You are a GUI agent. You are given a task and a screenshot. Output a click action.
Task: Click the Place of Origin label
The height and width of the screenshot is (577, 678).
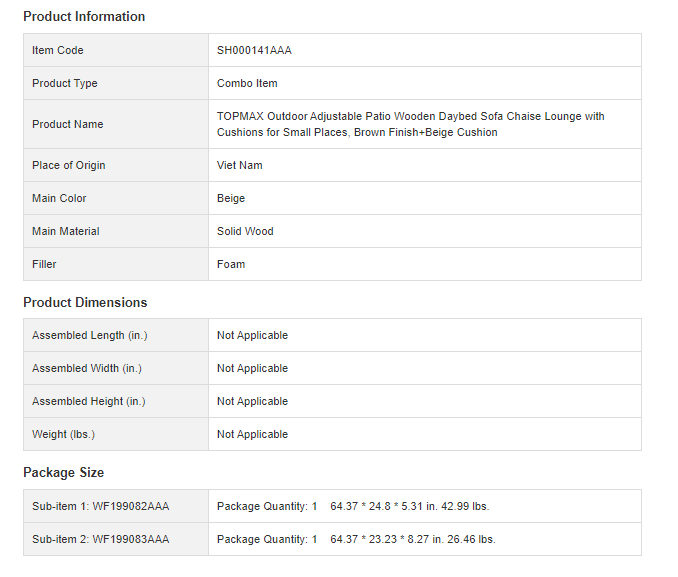tap(68, 165)
